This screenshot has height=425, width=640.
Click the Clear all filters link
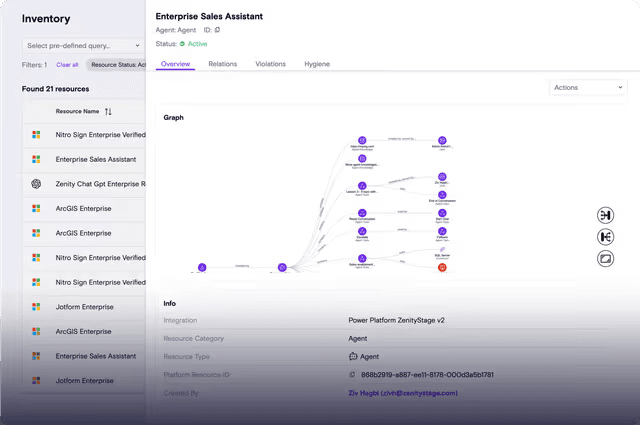coord(67,64)
